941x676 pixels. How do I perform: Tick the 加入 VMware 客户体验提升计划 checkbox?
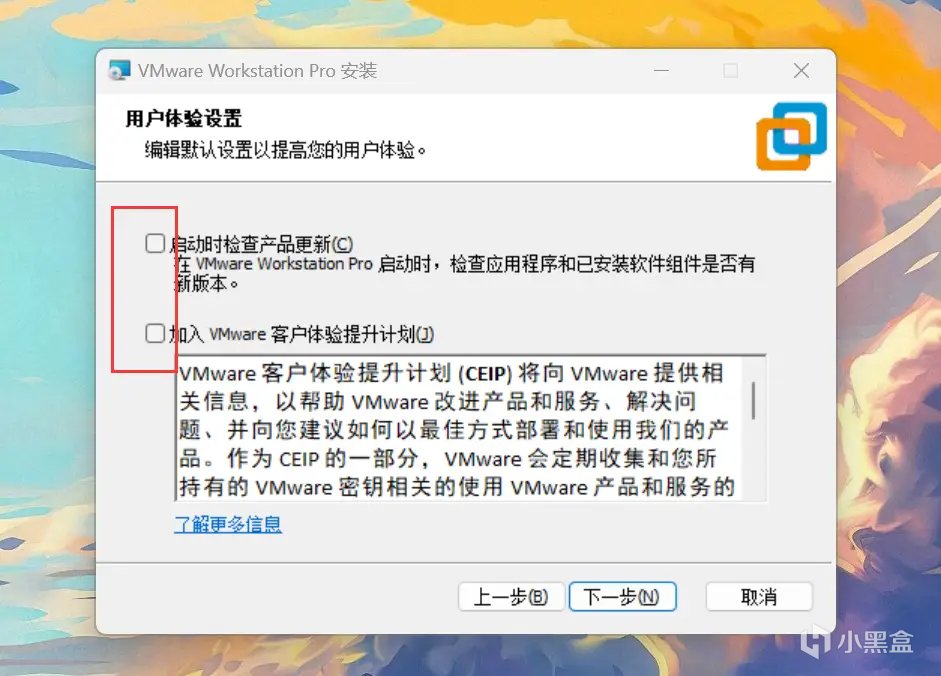(155, 333)
